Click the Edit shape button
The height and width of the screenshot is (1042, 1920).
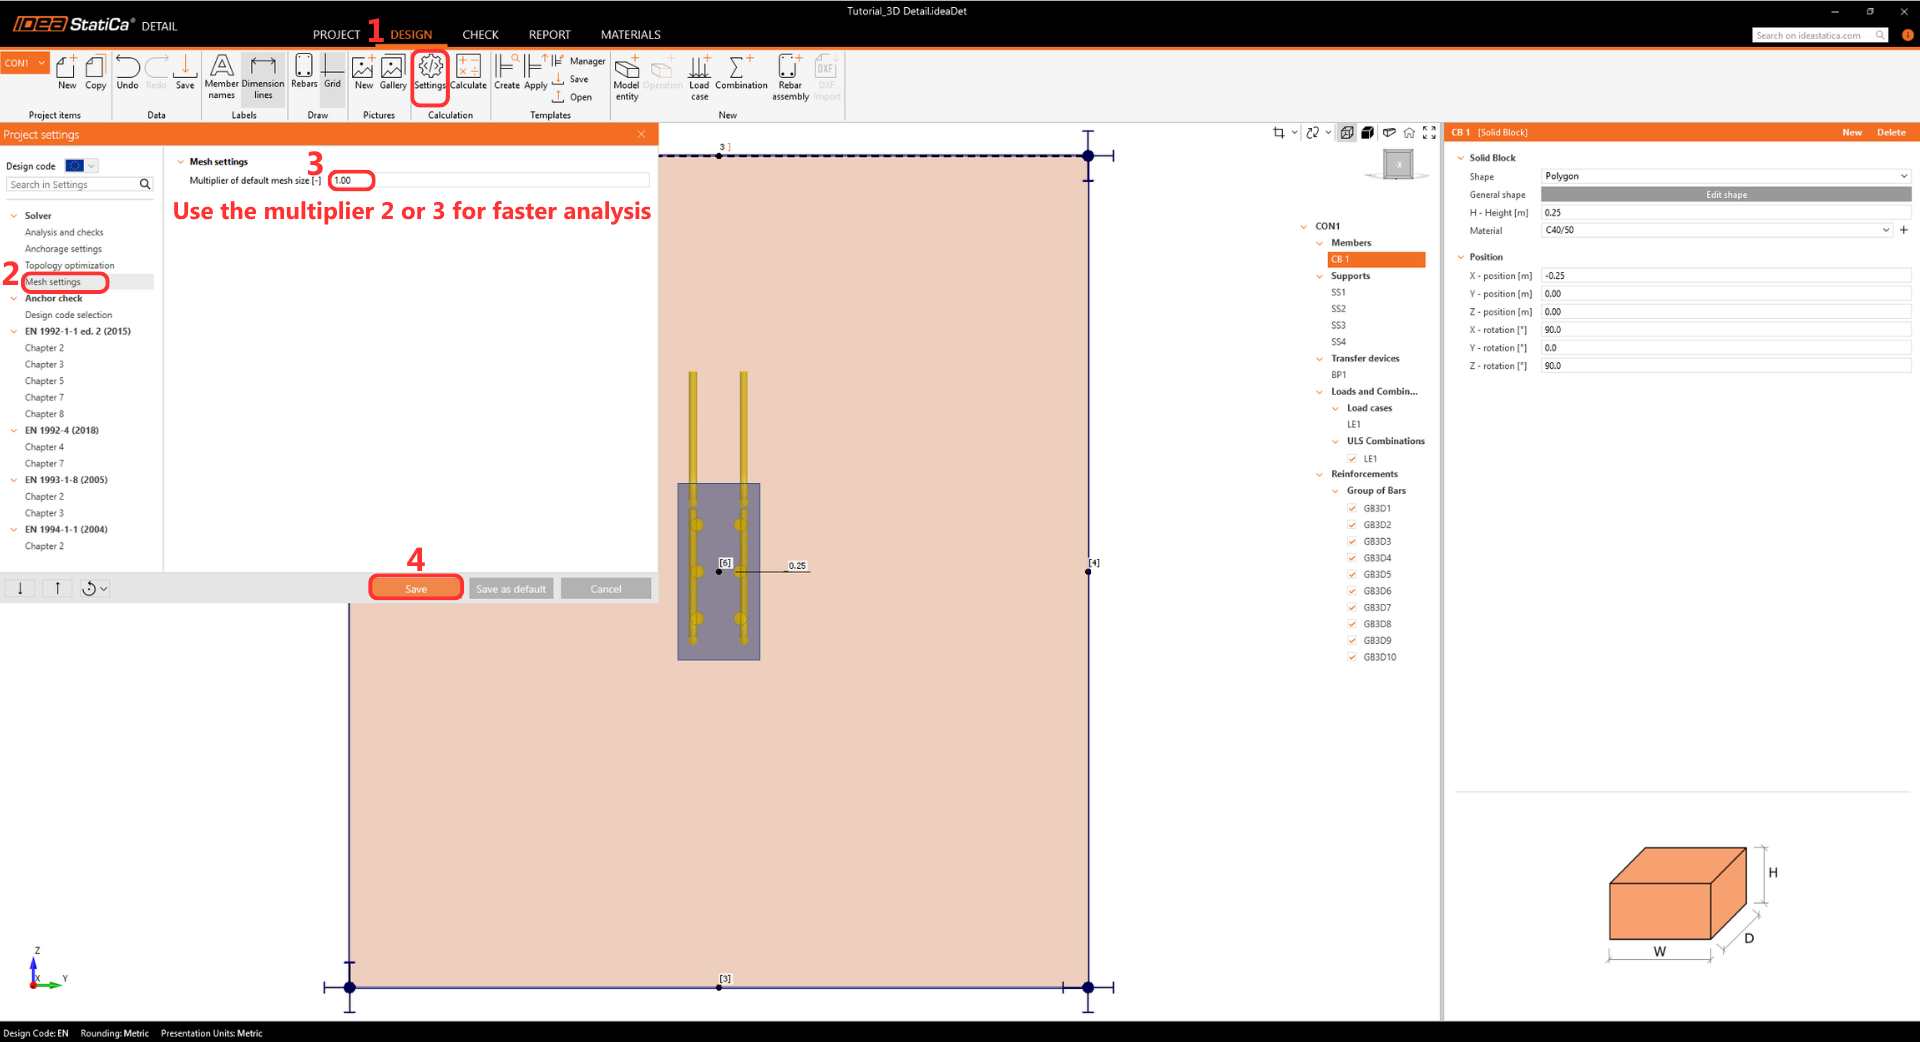1726,195
